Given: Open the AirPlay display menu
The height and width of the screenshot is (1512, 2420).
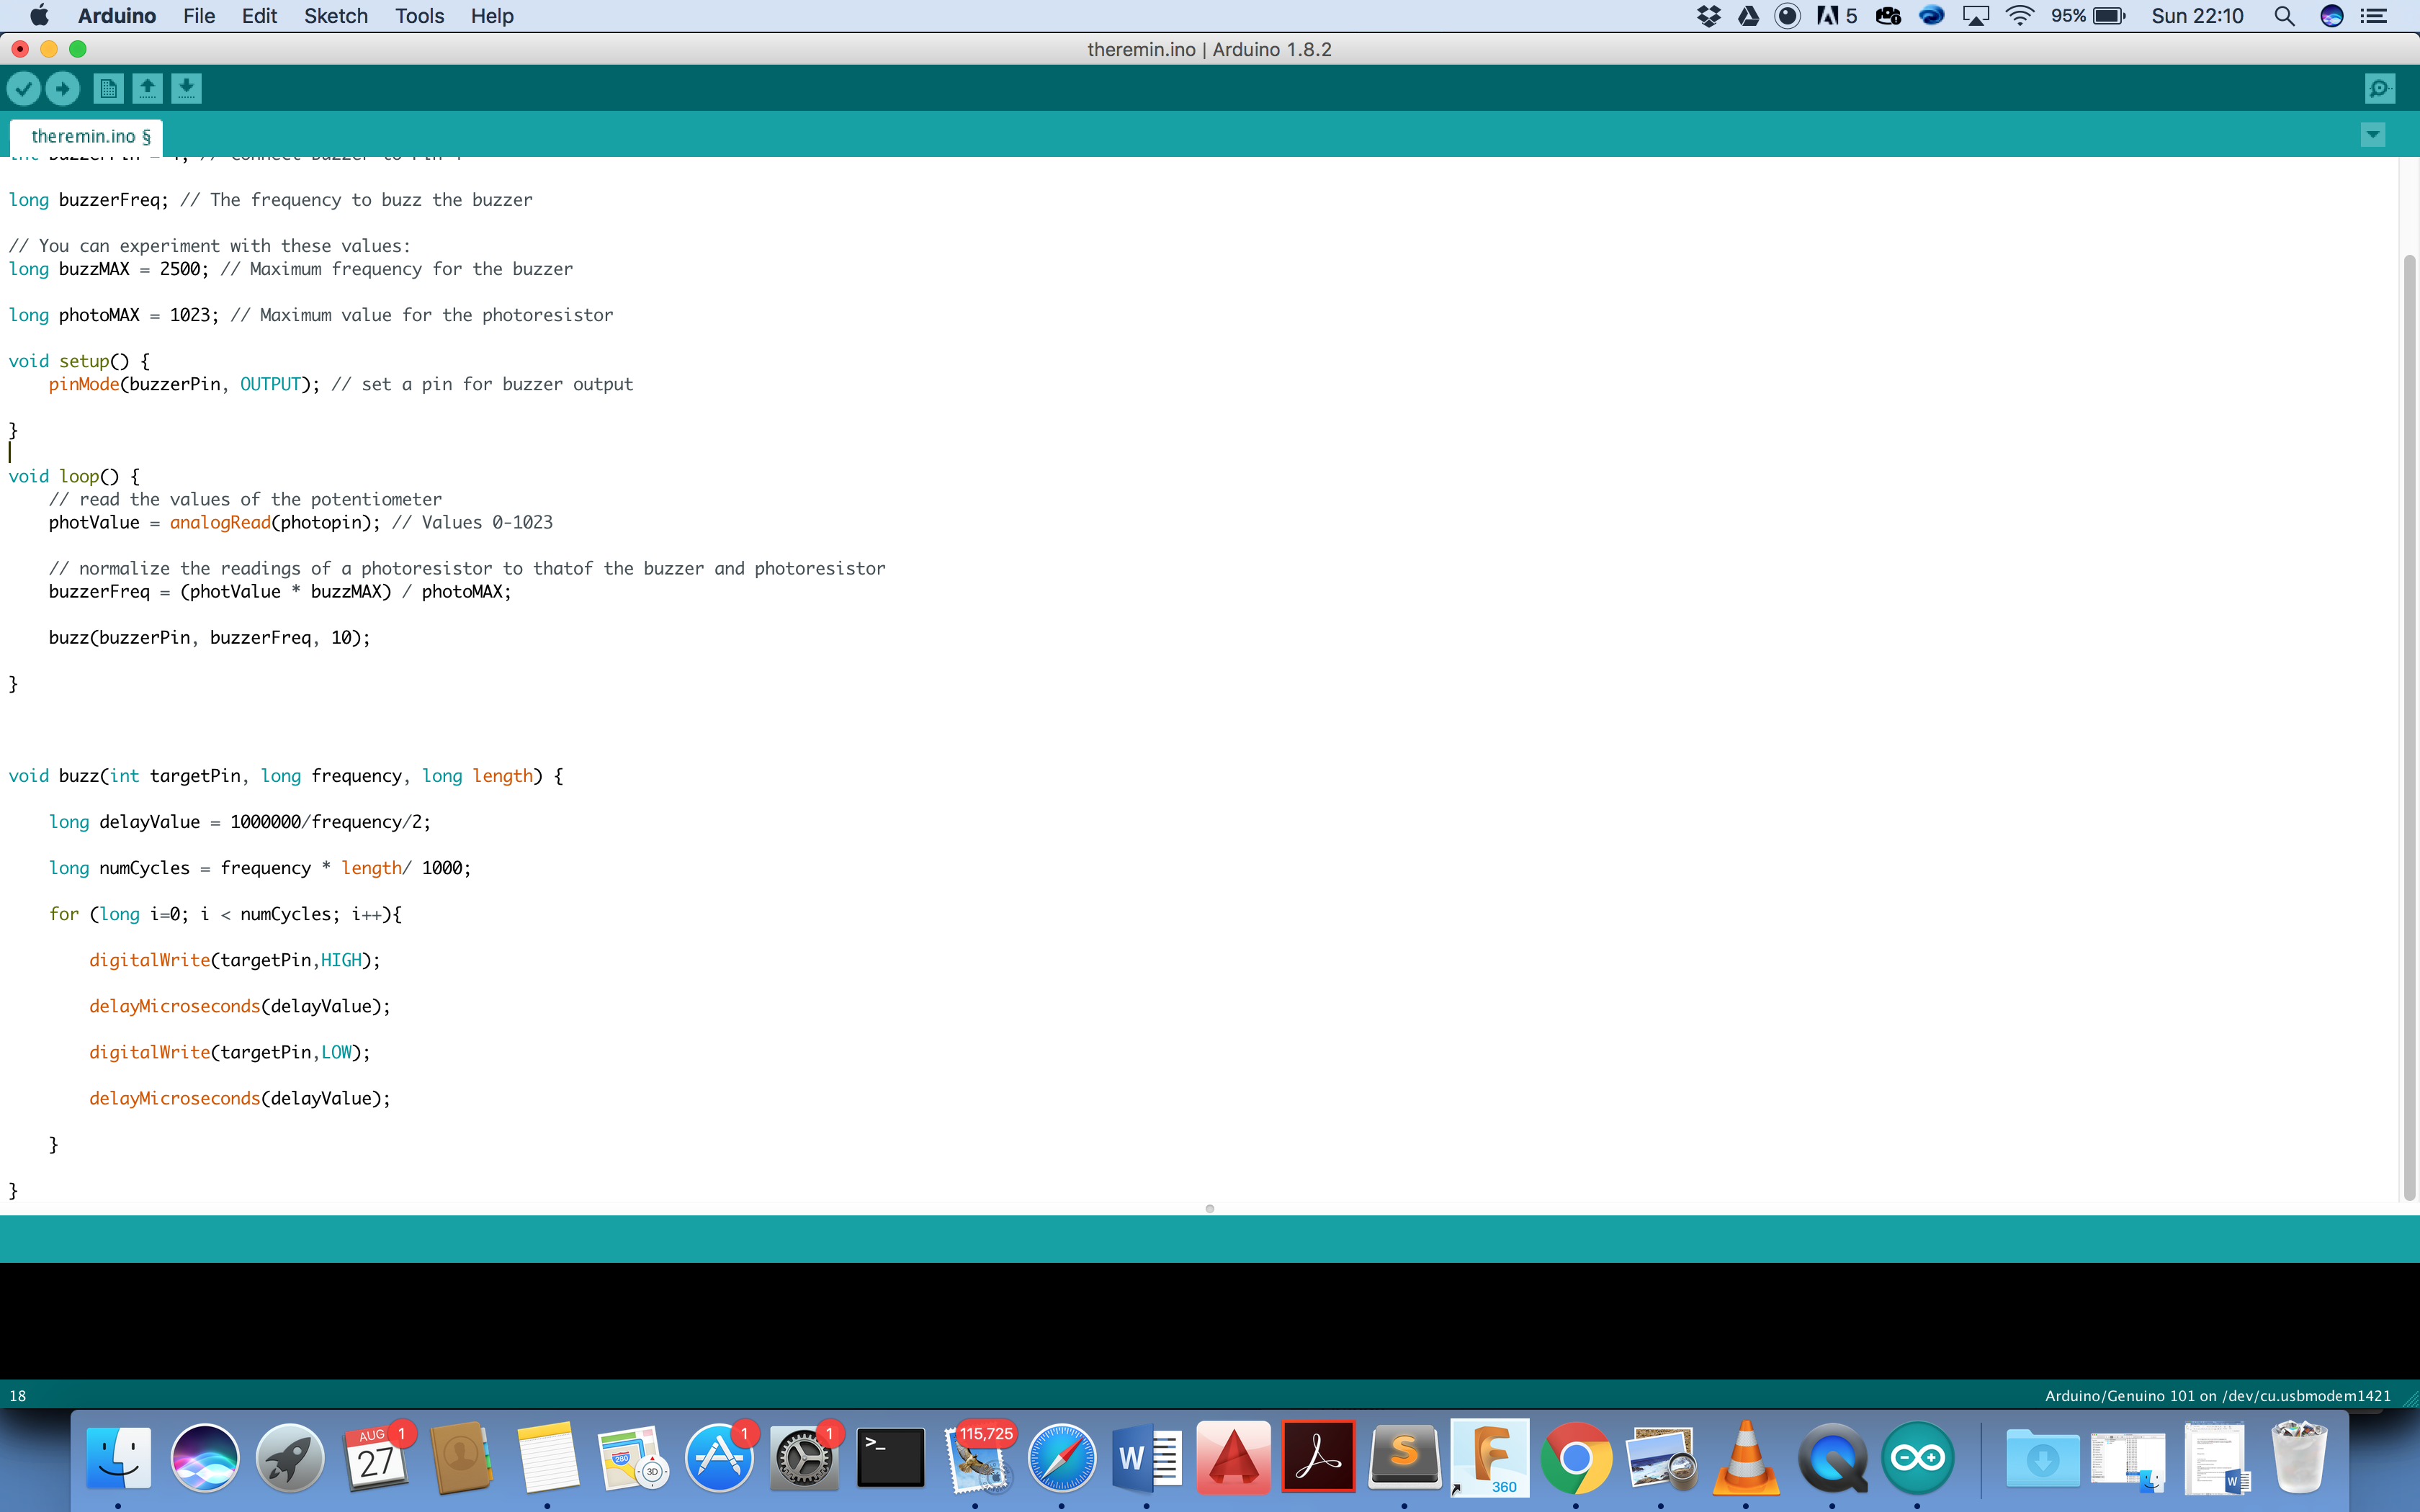Looking at the screenshot, I should [1976, 16].
